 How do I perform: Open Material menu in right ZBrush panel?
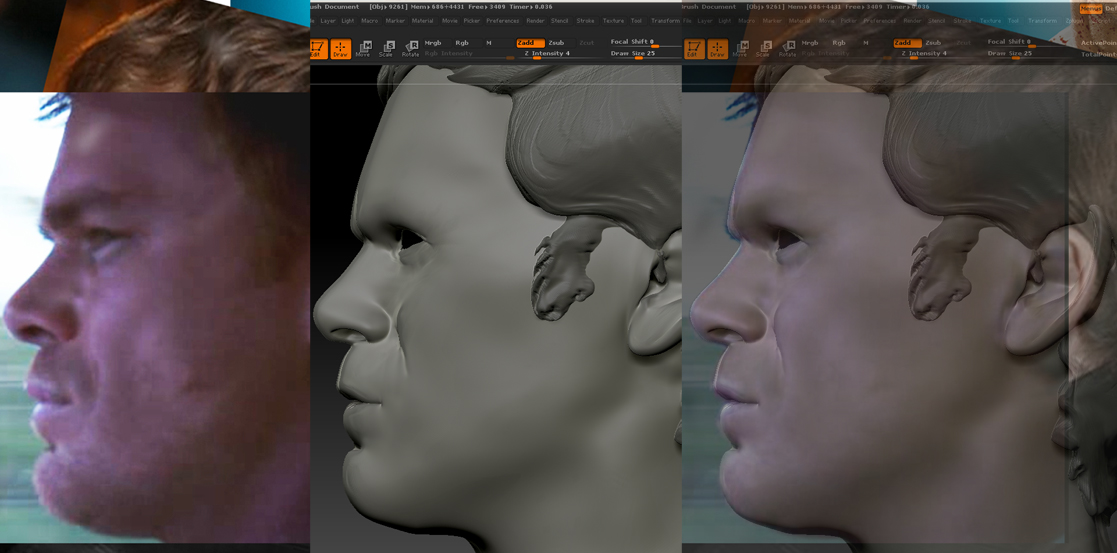click(x=799, y=21)
